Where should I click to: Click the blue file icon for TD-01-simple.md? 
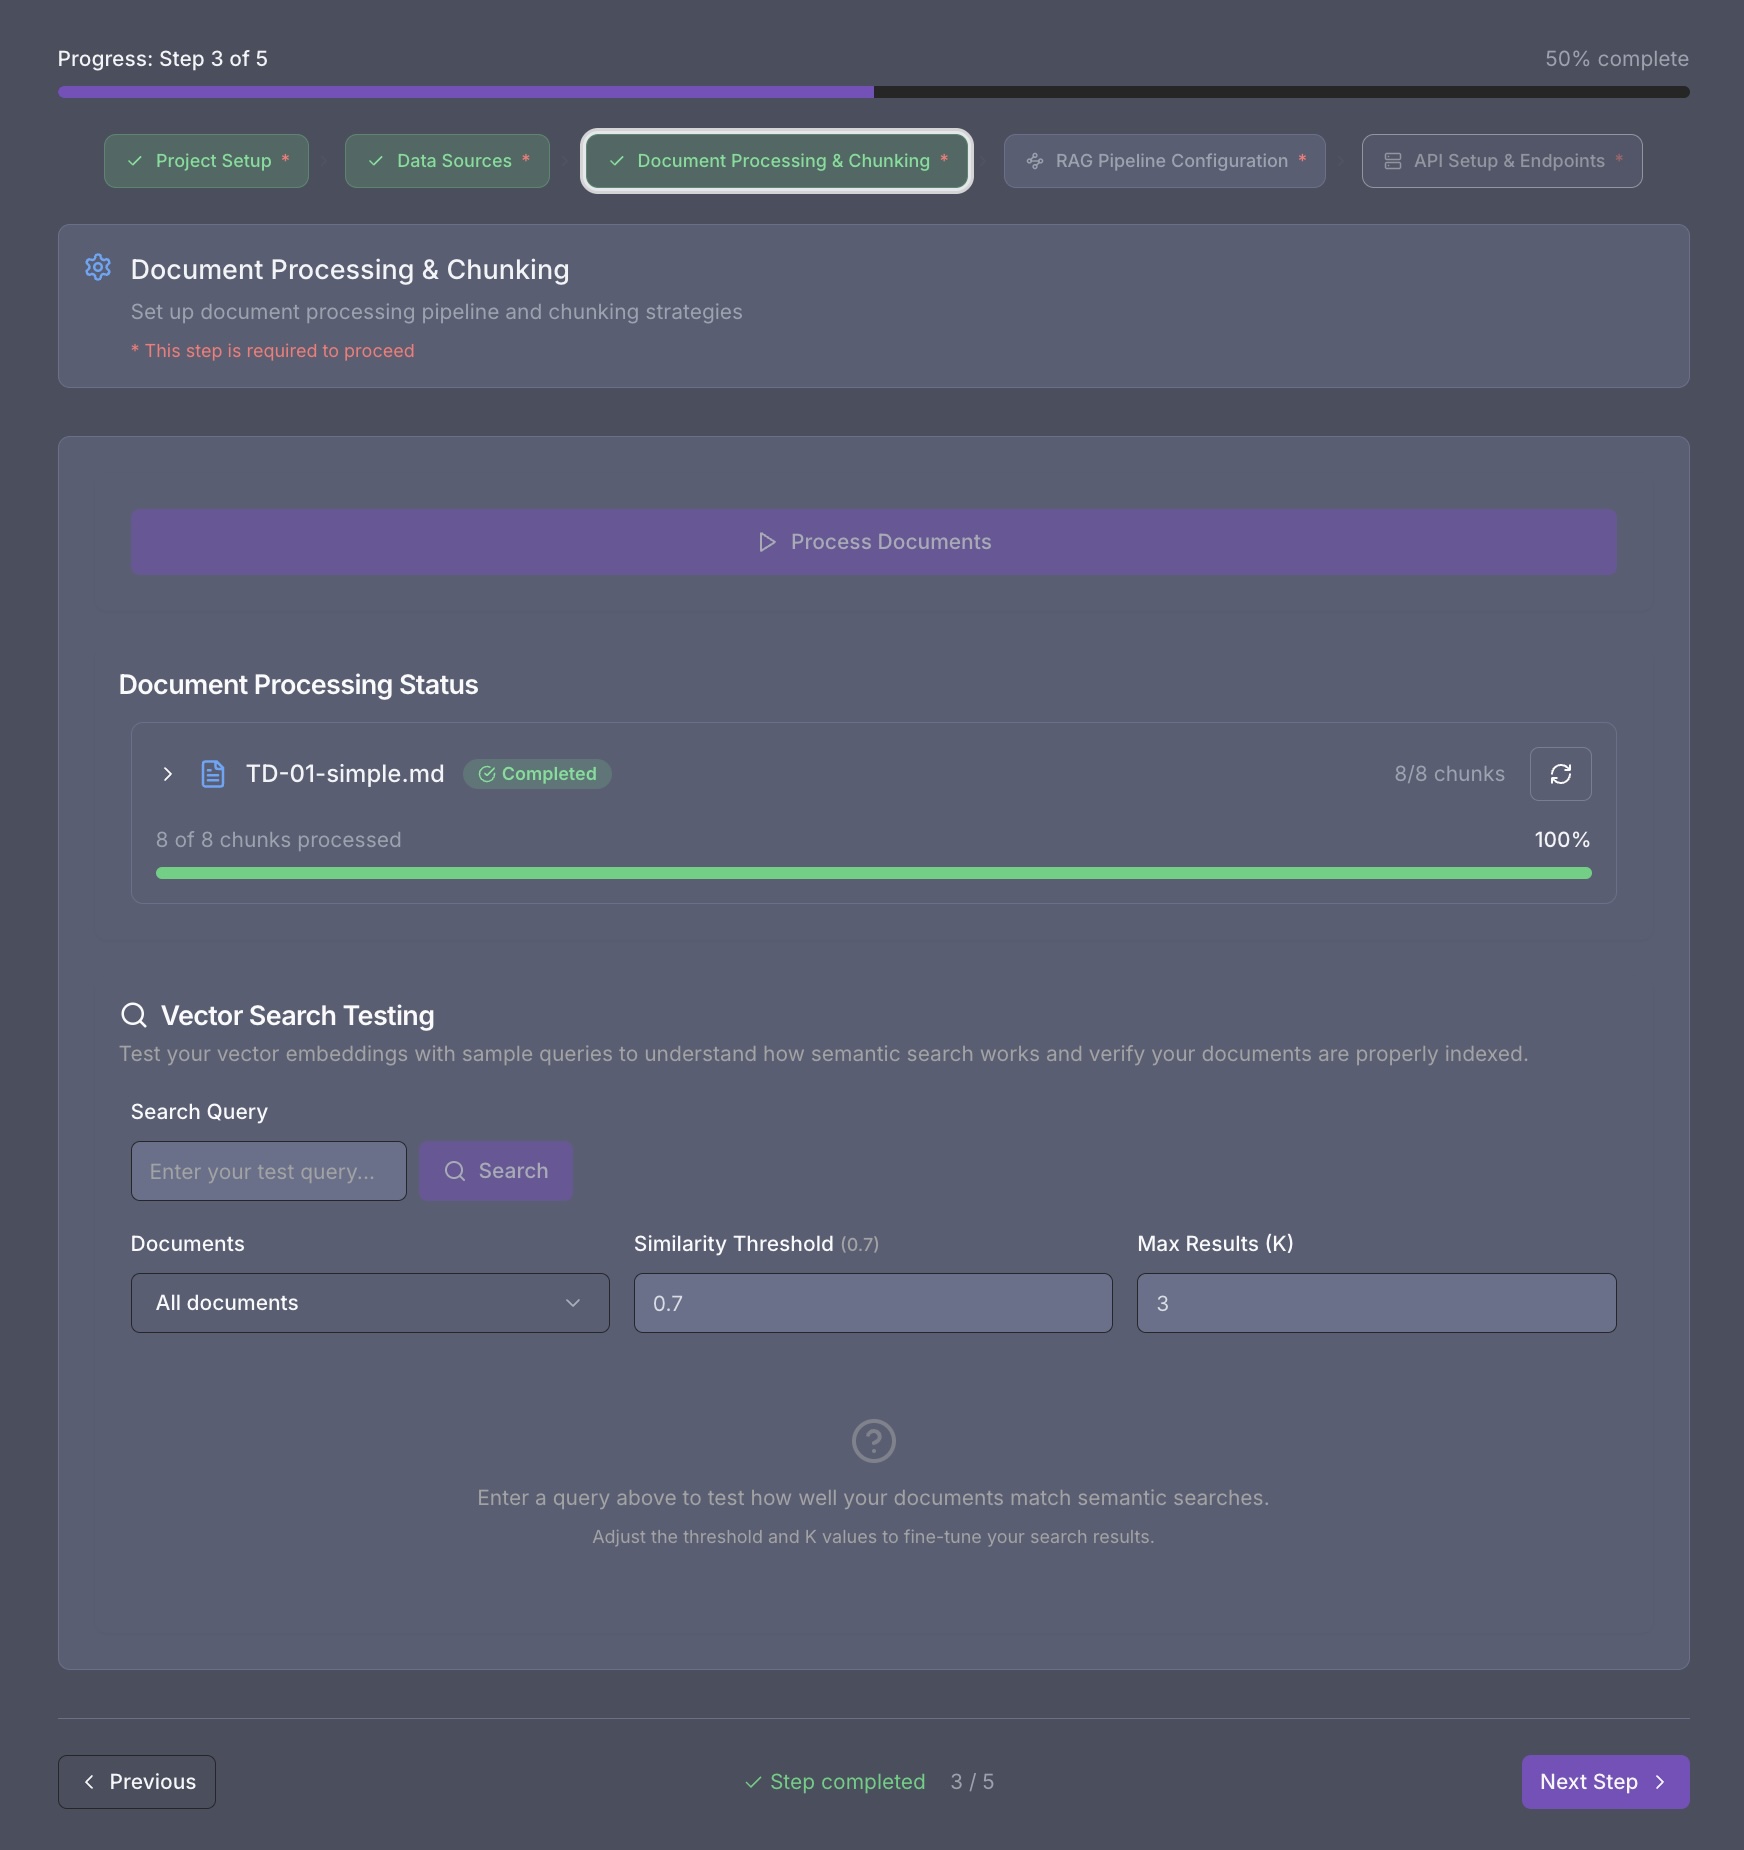click(x=212, y=774)
